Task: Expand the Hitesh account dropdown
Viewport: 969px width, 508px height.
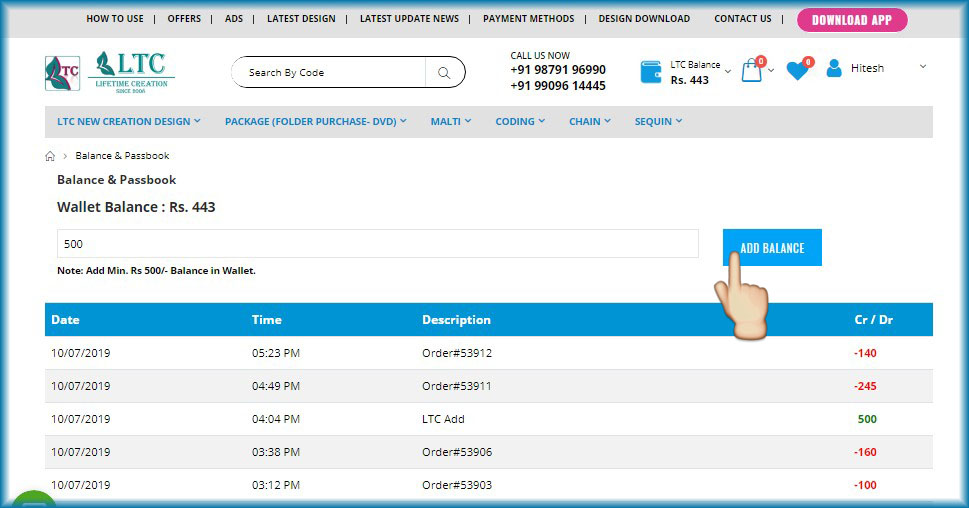Action: pyautogui.click(x=922, y=67)
